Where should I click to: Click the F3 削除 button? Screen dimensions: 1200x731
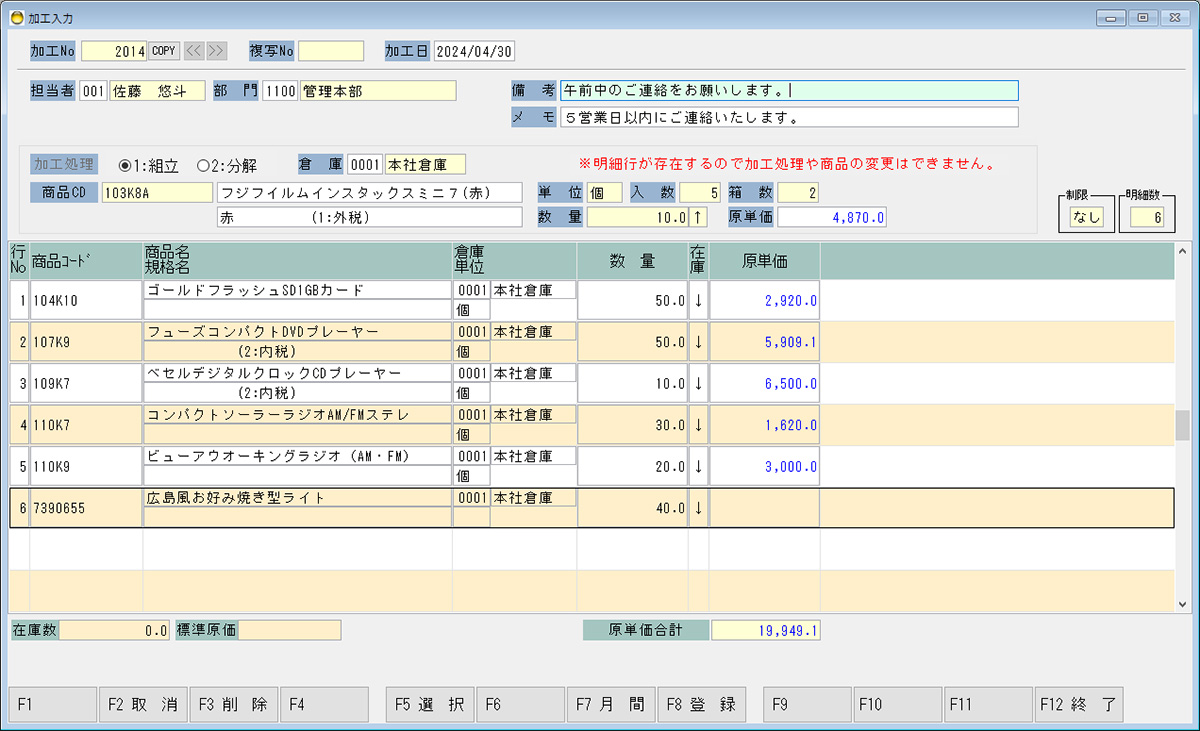tap(233, 704)
